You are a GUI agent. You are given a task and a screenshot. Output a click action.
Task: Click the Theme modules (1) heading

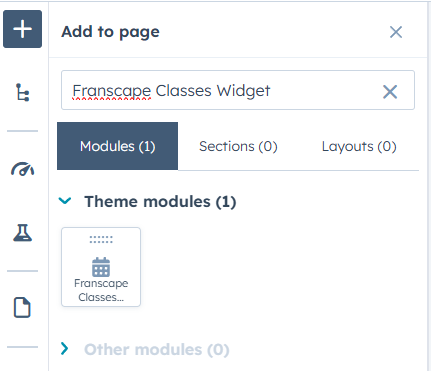point(160,201)
